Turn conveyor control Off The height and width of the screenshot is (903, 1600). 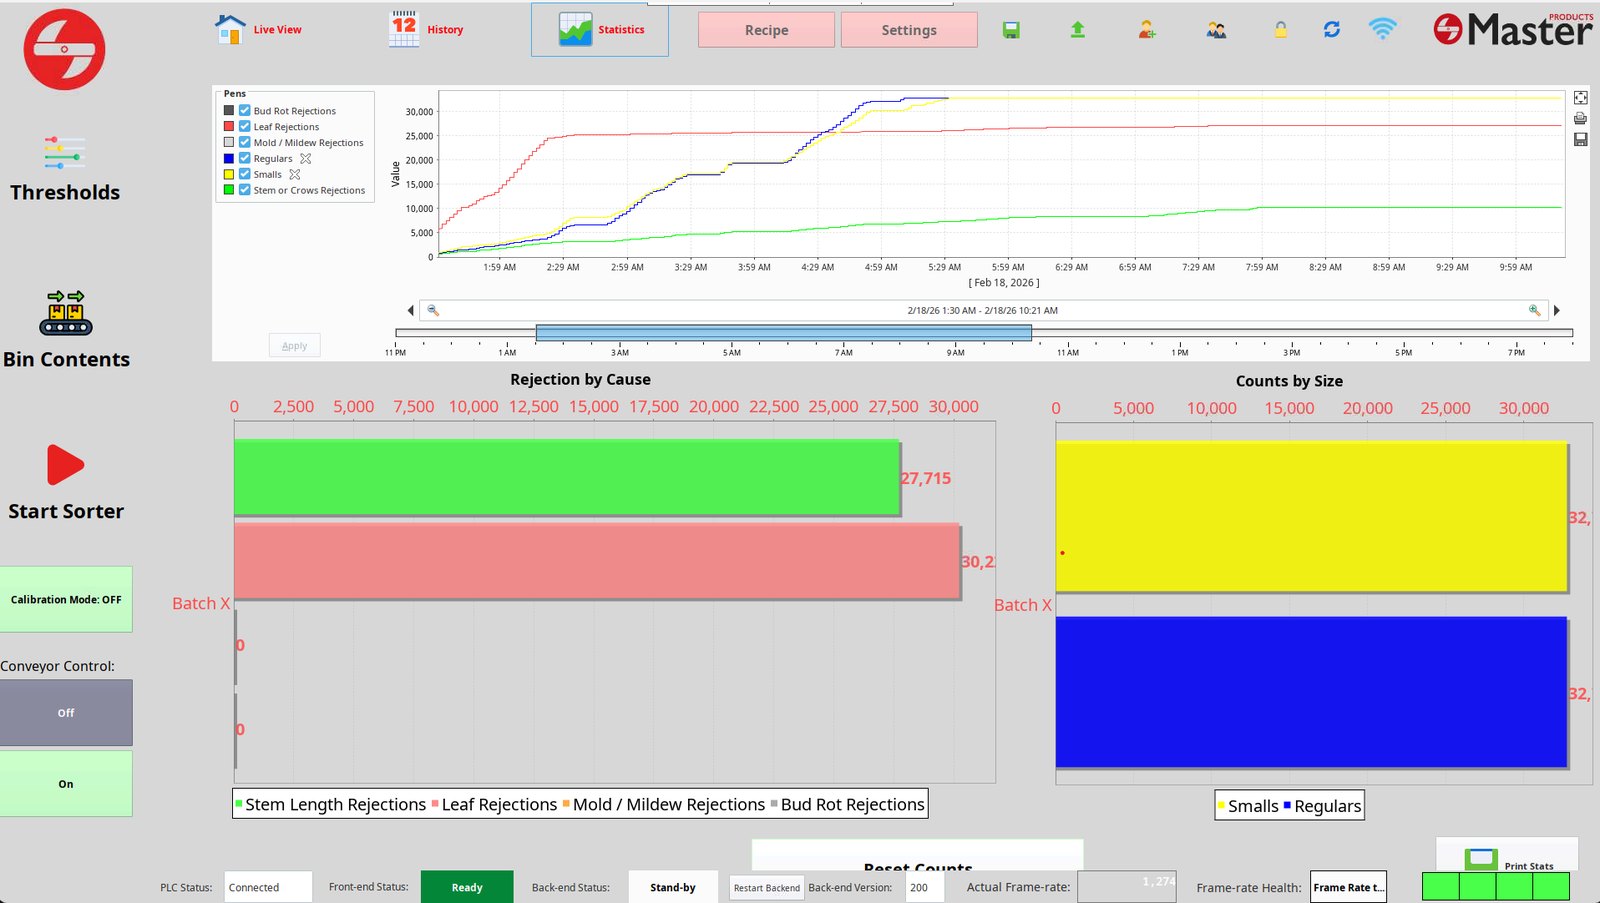tap(66, 713)
